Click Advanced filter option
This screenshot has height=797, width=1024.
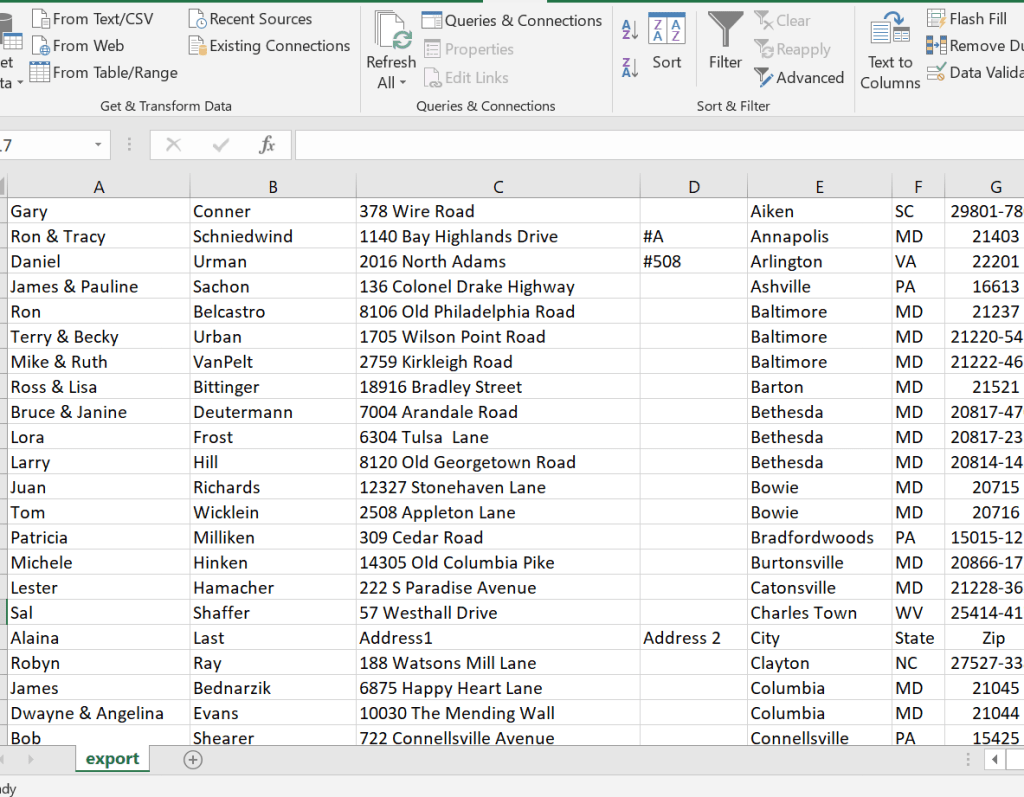pyautogui.click(x=799, y=78)
